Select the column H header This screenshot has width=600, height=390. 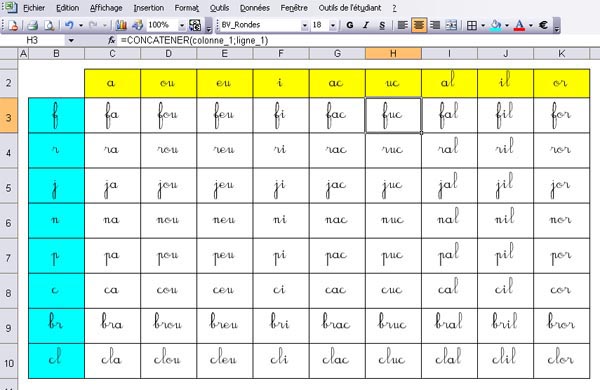click(x=393, y=54)
